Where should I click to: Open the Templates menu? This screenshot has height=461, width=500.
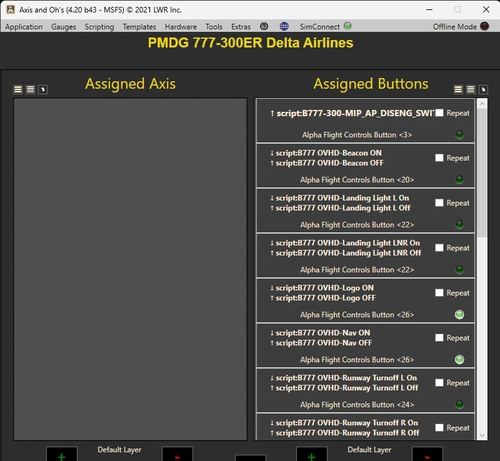coord(139,27)
